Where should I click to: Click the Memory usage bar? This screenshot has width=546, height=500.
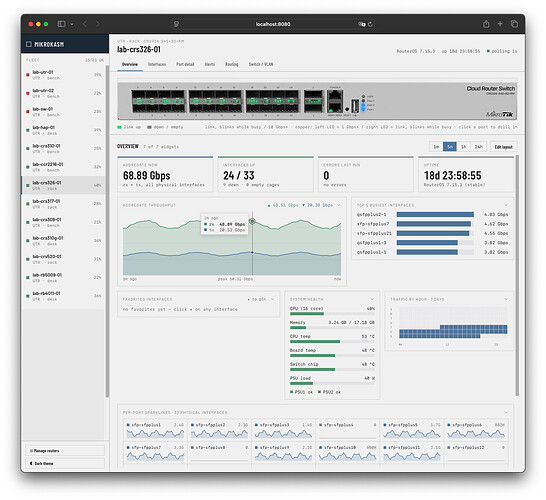(x=332, y=328)
